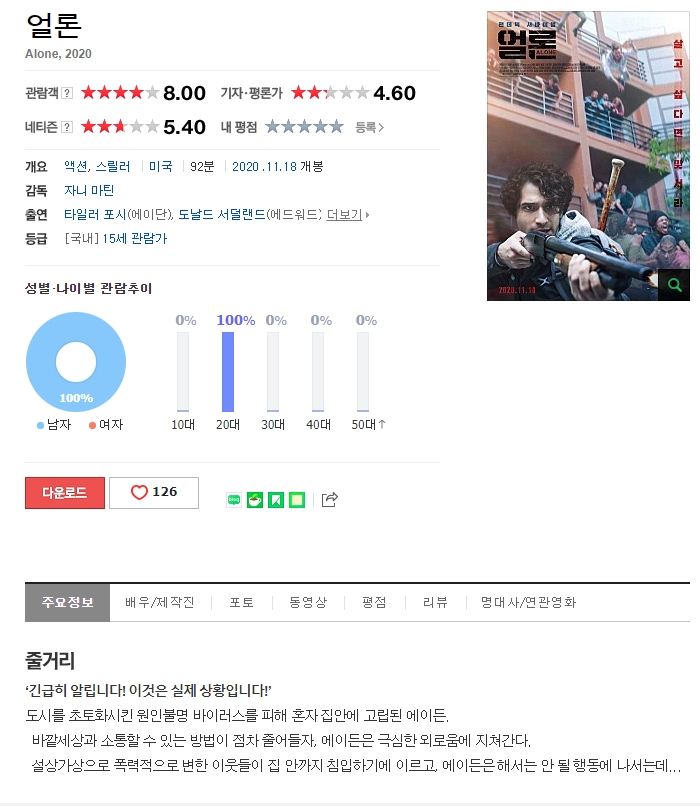Image resolution: width=700 pixels, height=812 pixels.
Task: Click the magnifier icon on poster
Action: pos(674,285)
